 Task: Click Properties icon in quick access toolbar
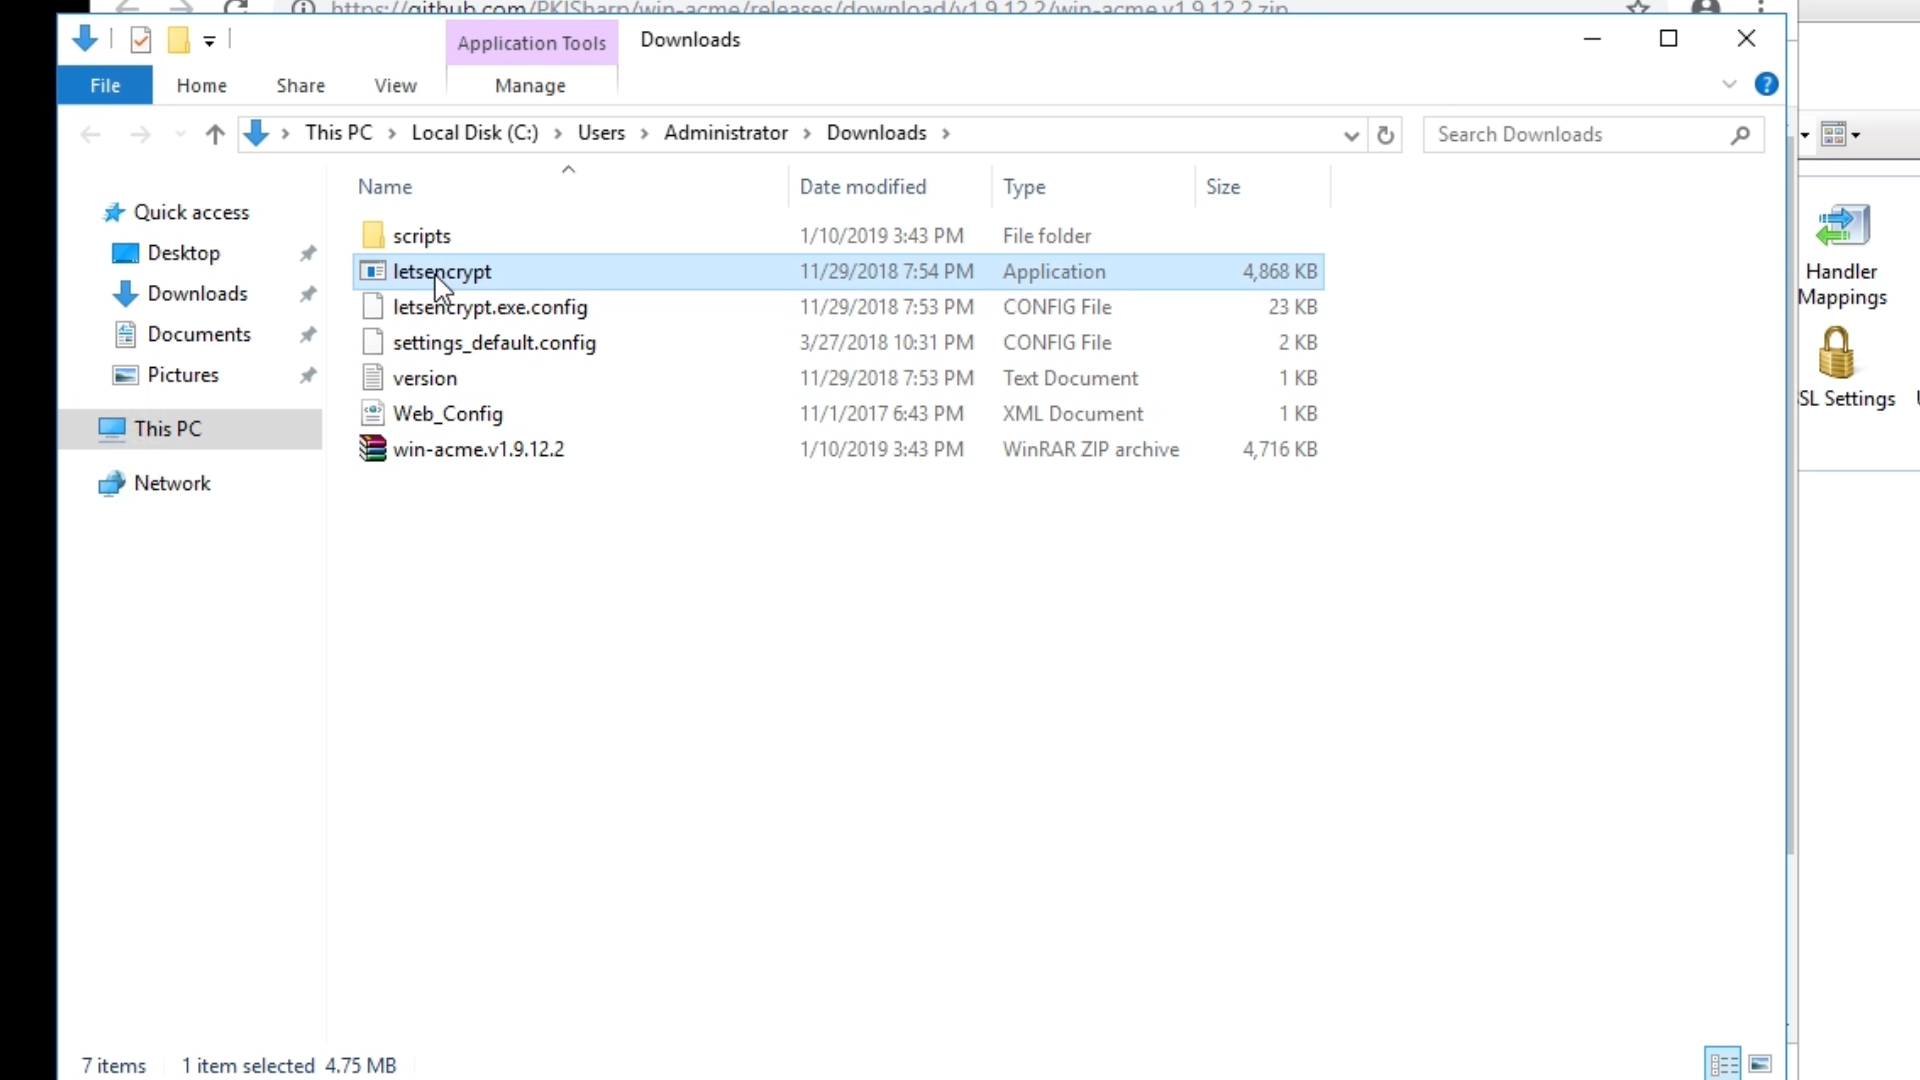click(141, 40)
